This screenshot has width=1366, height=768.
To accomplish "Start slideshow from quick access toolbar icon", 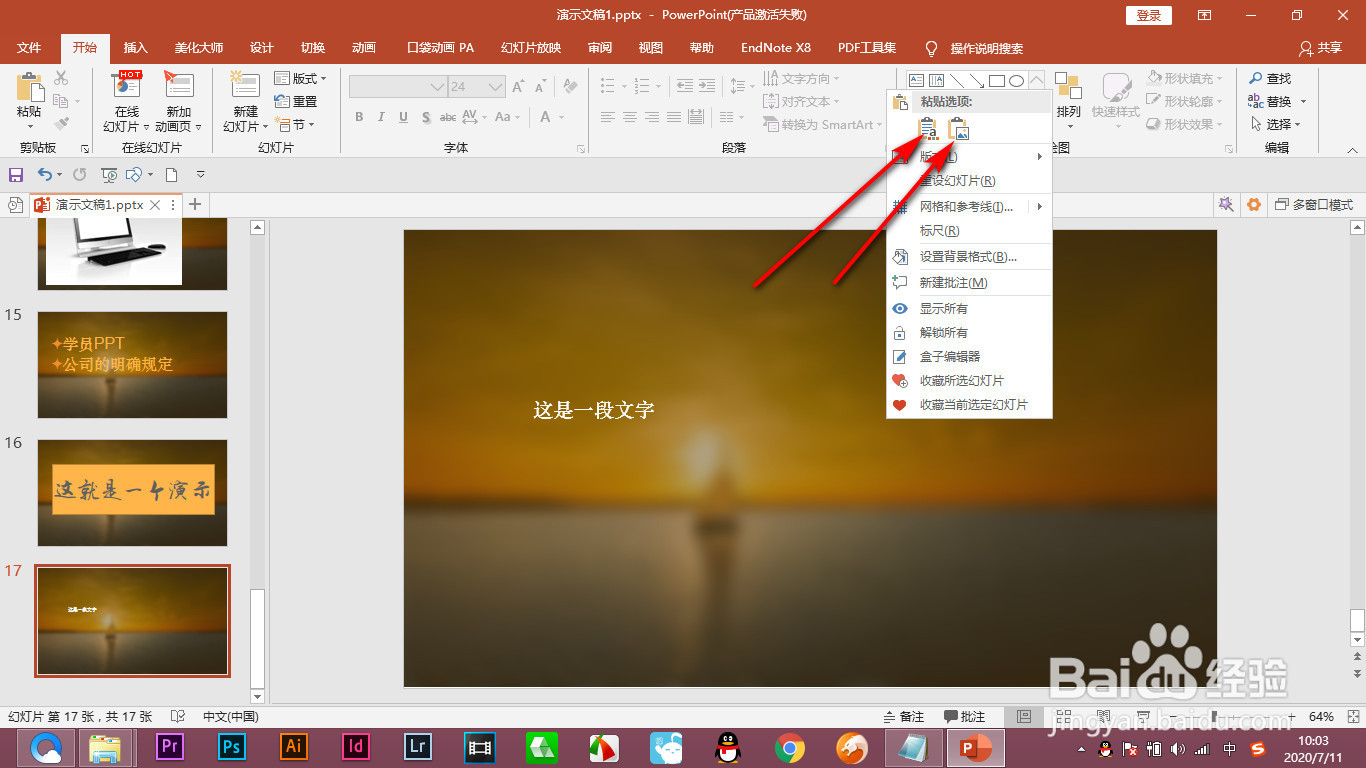I will pos(109,174).
